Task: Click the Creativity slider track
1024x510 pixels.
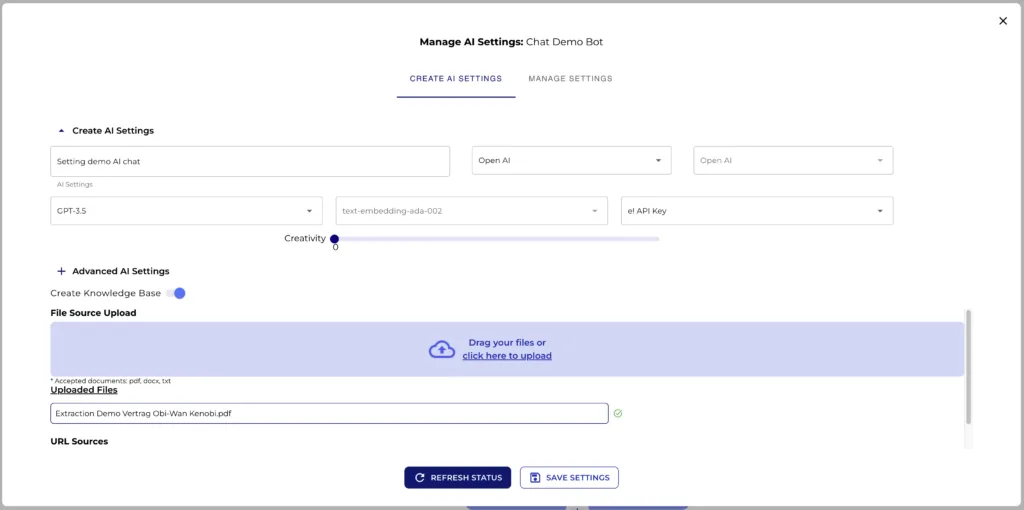Action: pos(496,239)
